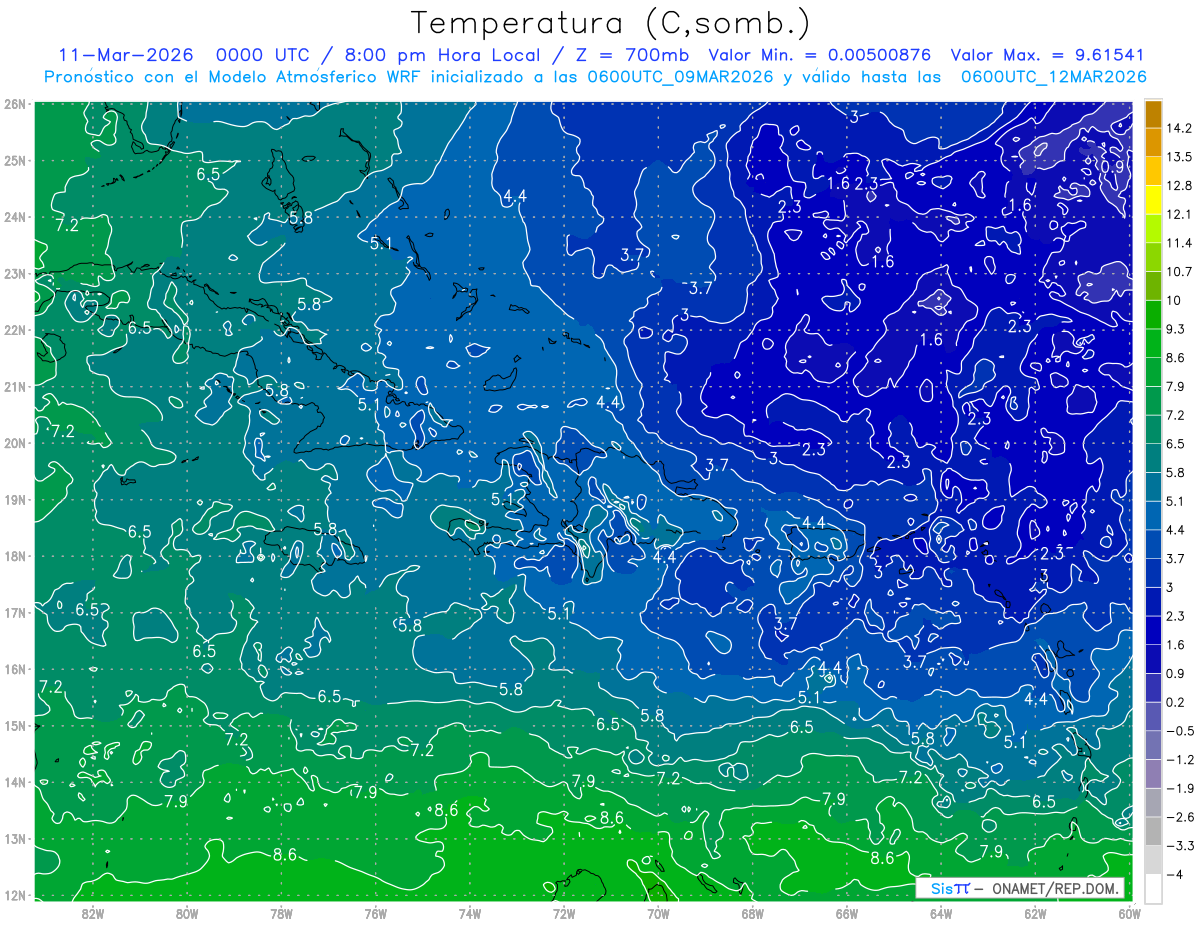Click the "Valor Max. = 9.61541" value

1047,55
